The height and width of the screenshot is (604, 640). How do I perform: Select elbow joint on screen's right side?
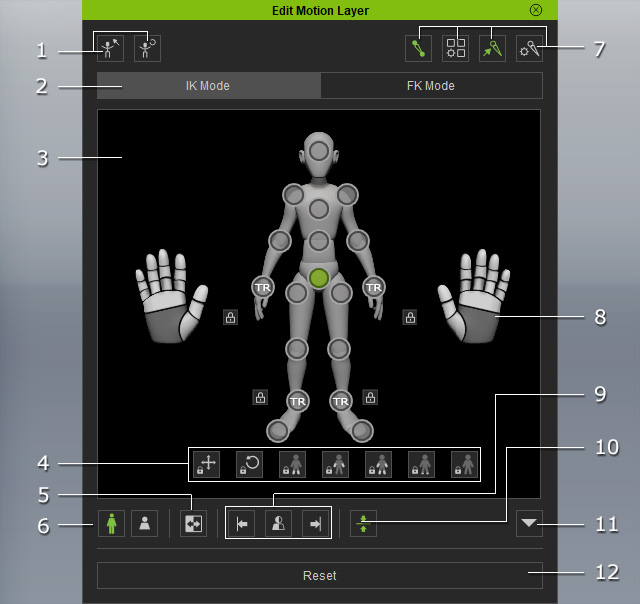(358, 241)
